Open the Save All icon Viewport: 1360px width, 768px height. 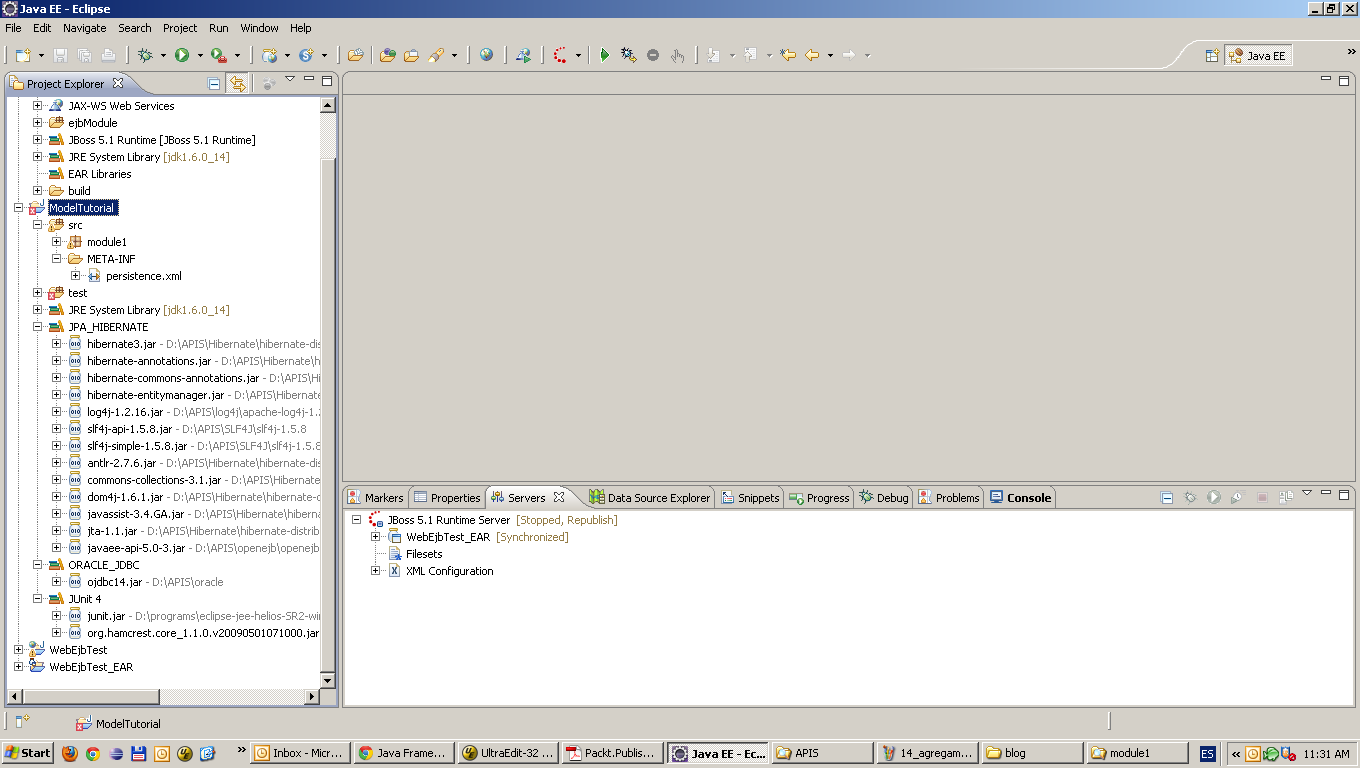click(85, 55)
